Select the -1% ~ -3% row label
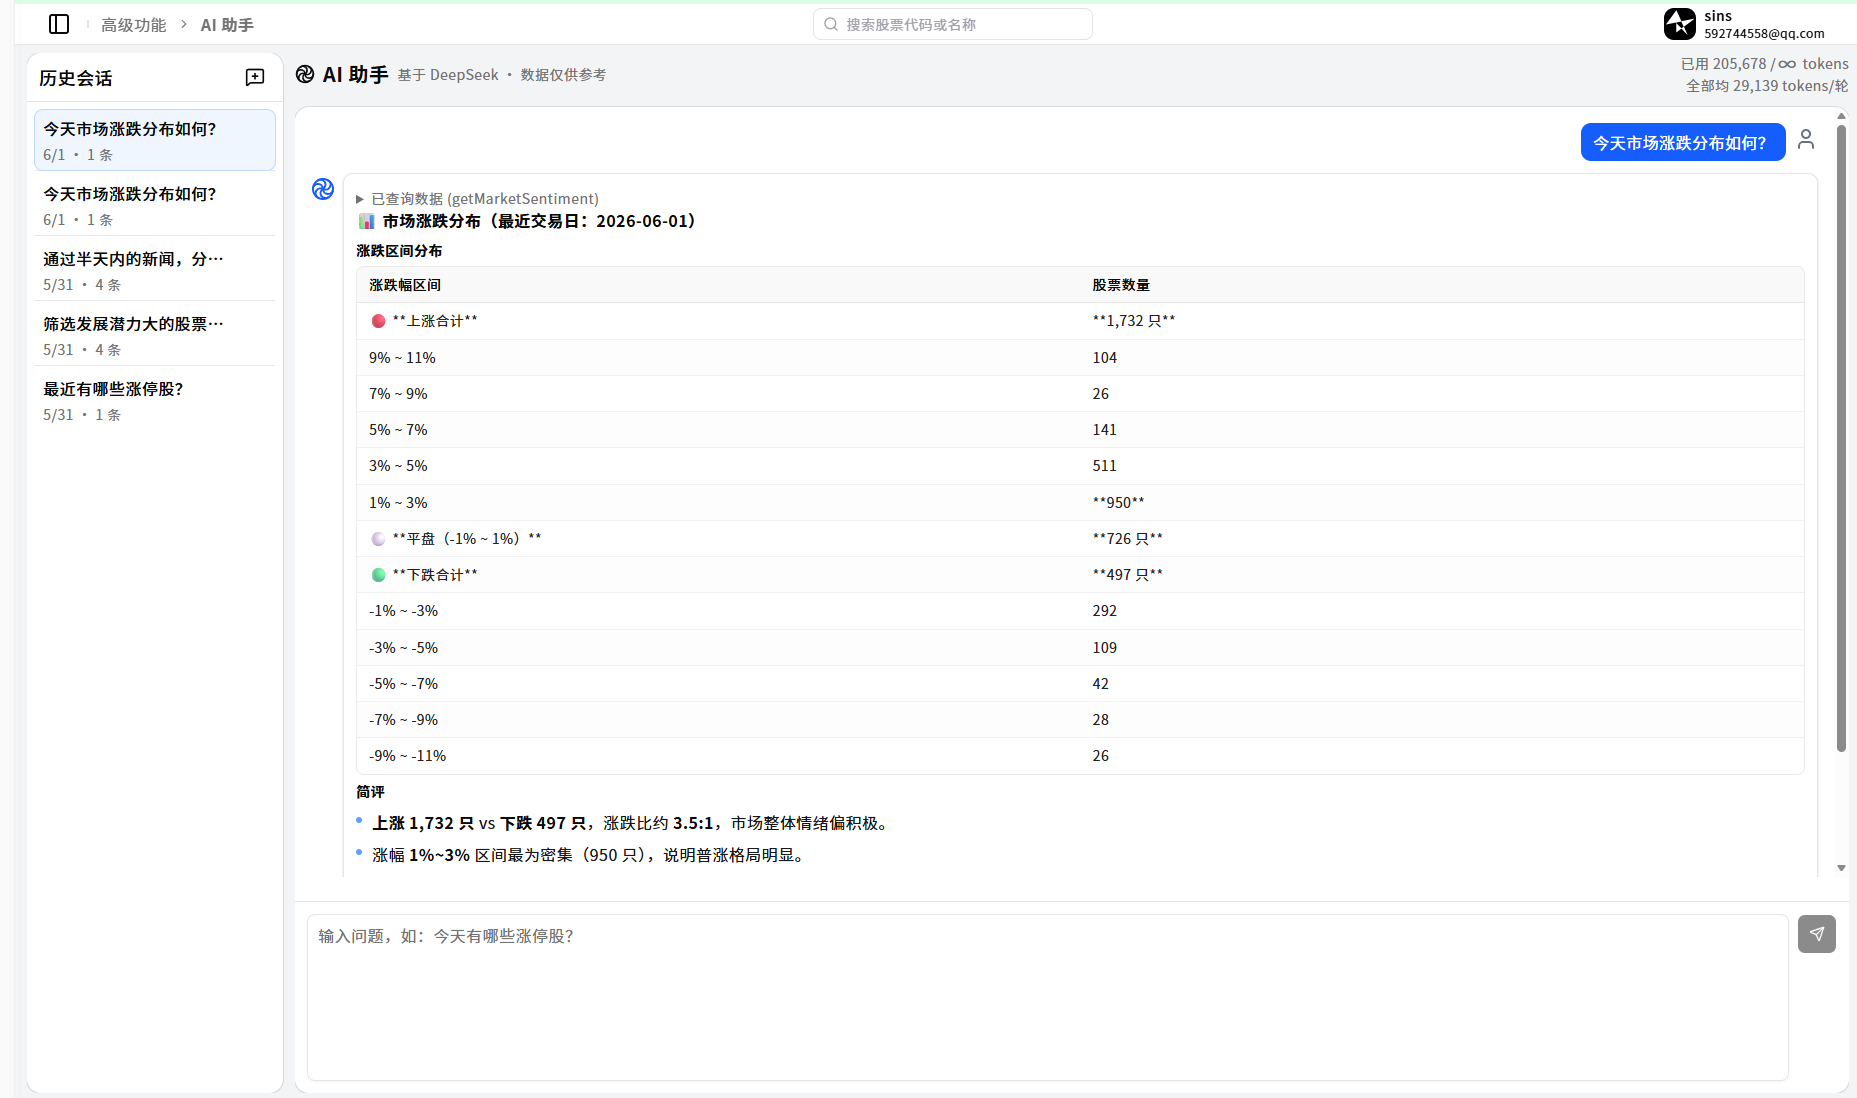Image resolution: width=1857 pixels, height=1098 pixels. pyautogui.click(x=403, y=611)
